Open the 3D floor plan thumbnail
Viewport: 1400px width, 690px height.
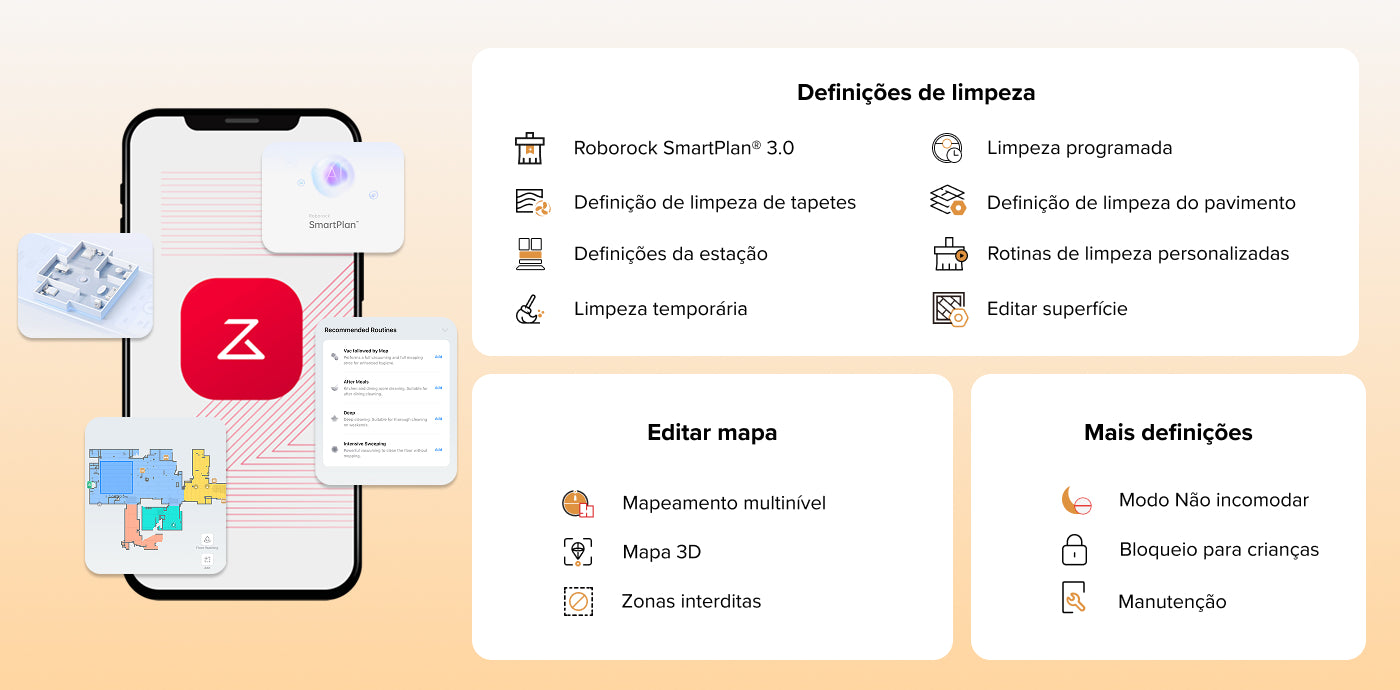point(85,286)
